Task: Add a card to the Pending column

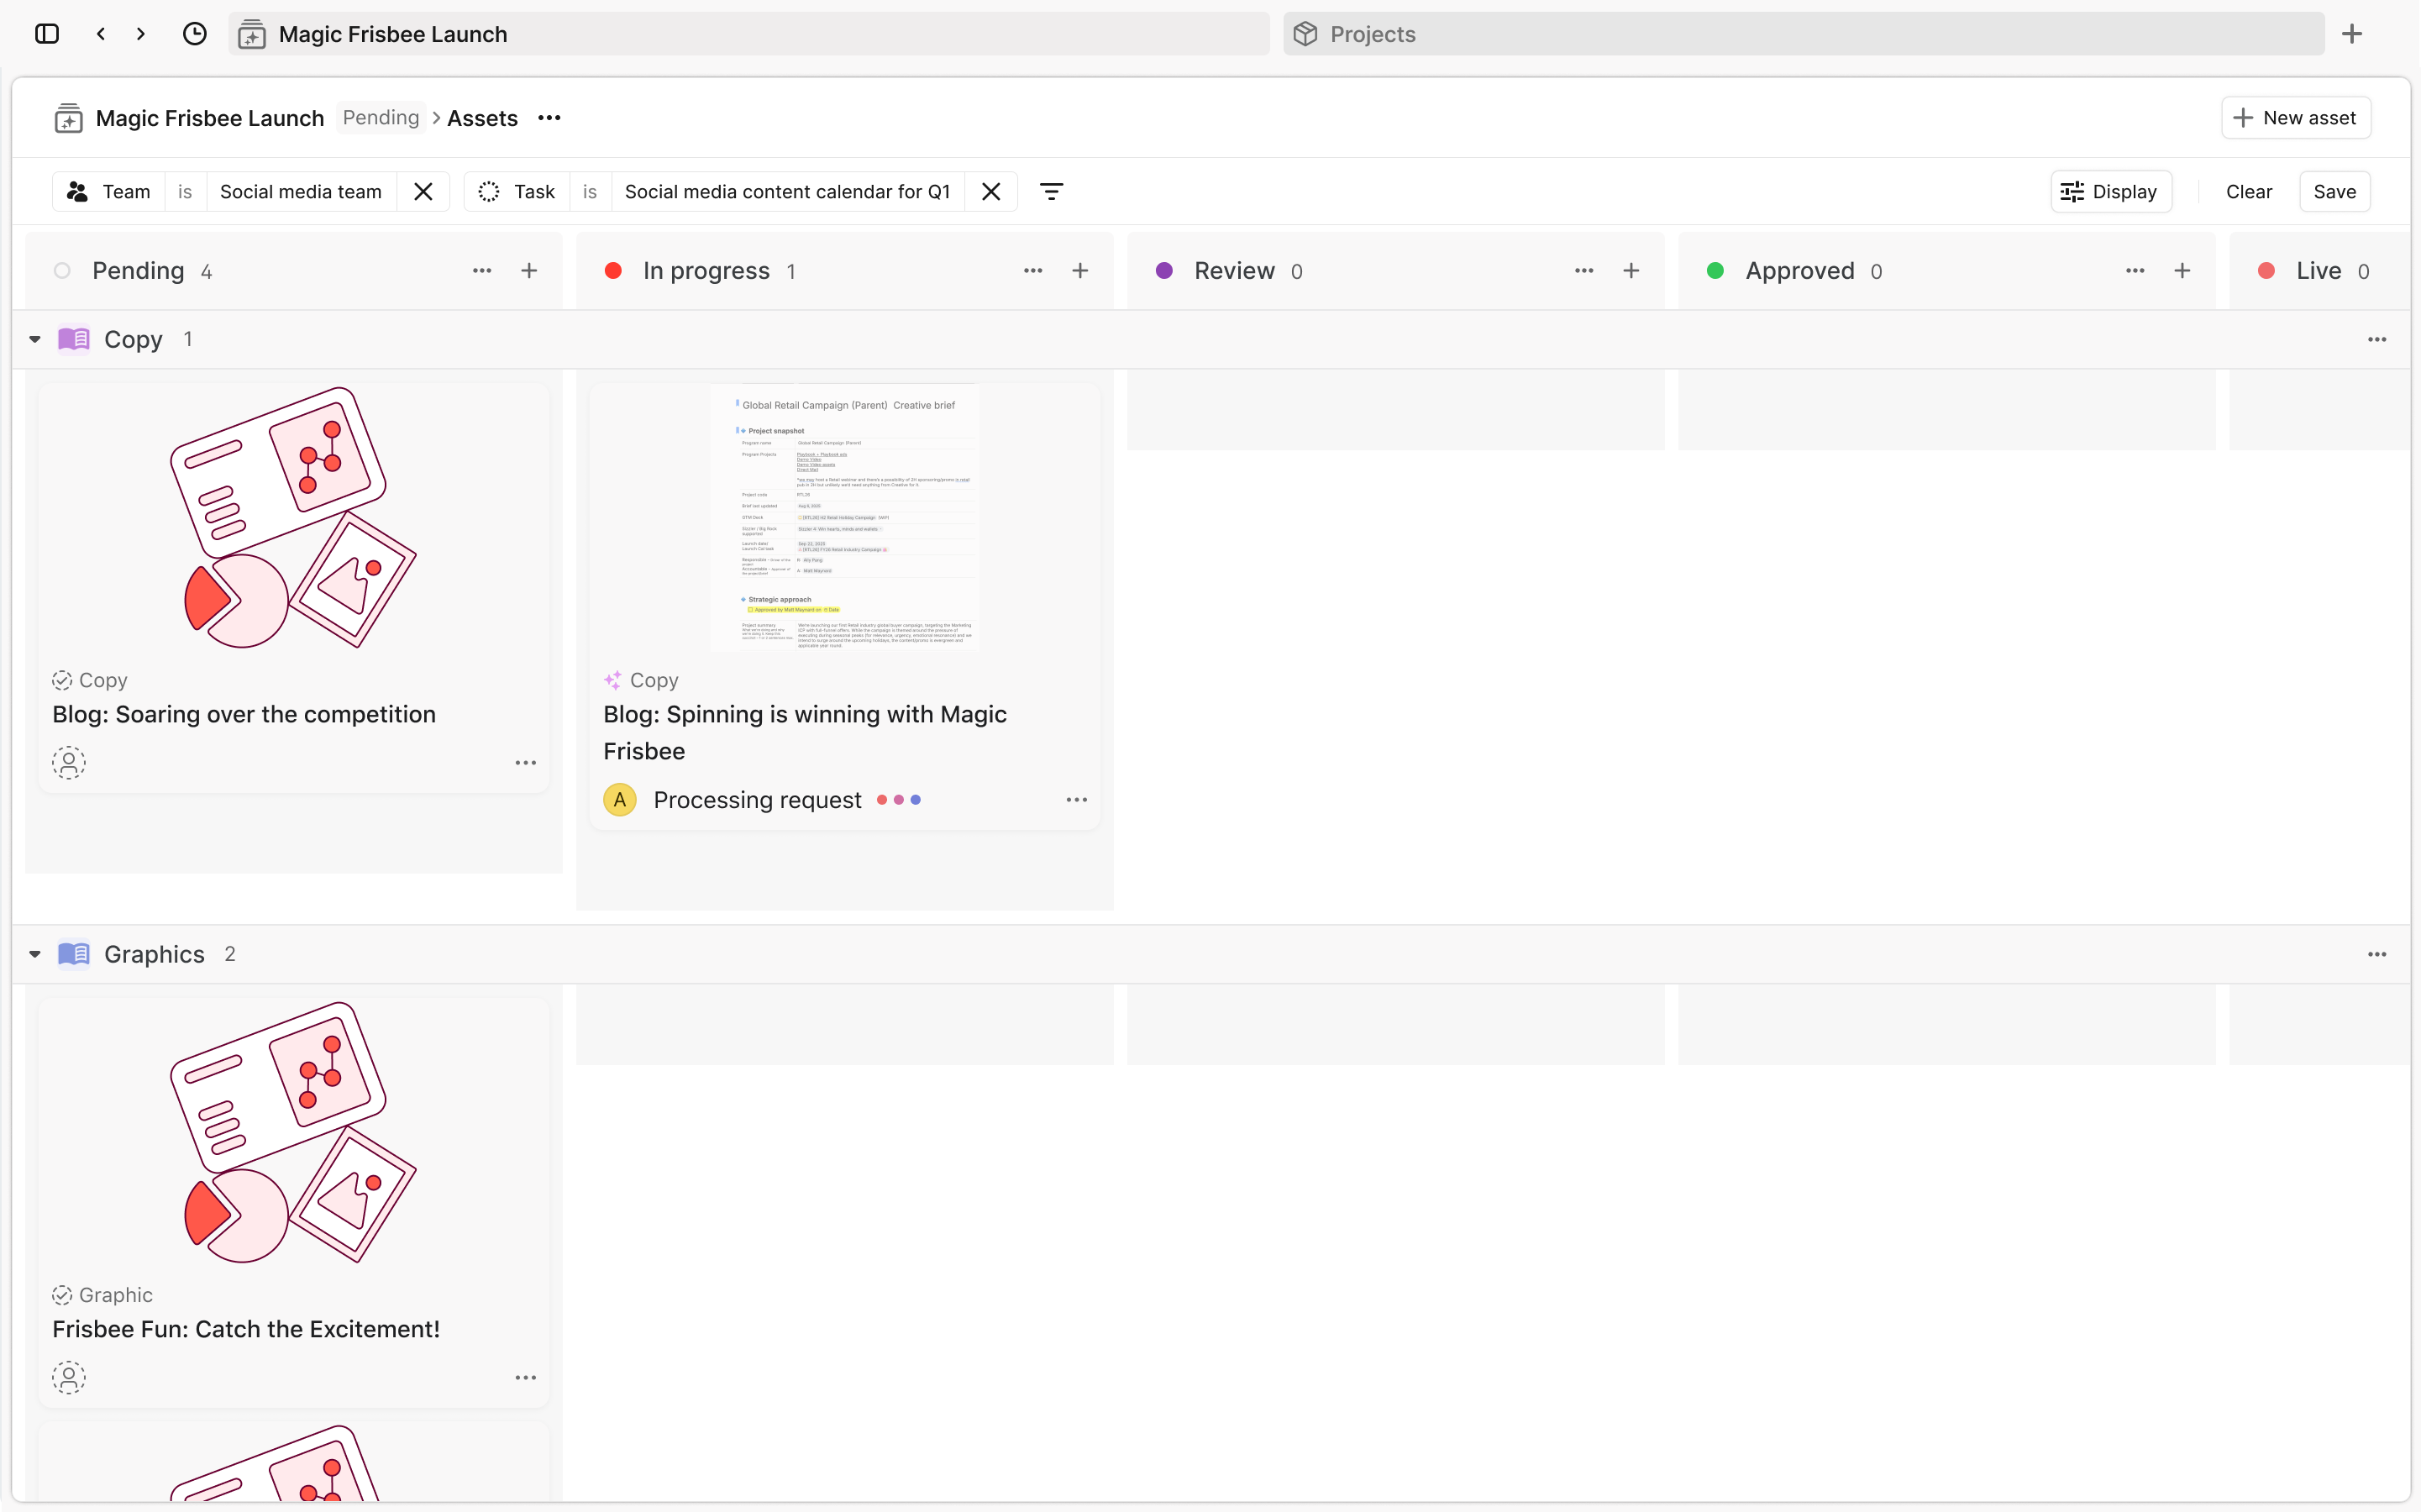Action: 529,271
